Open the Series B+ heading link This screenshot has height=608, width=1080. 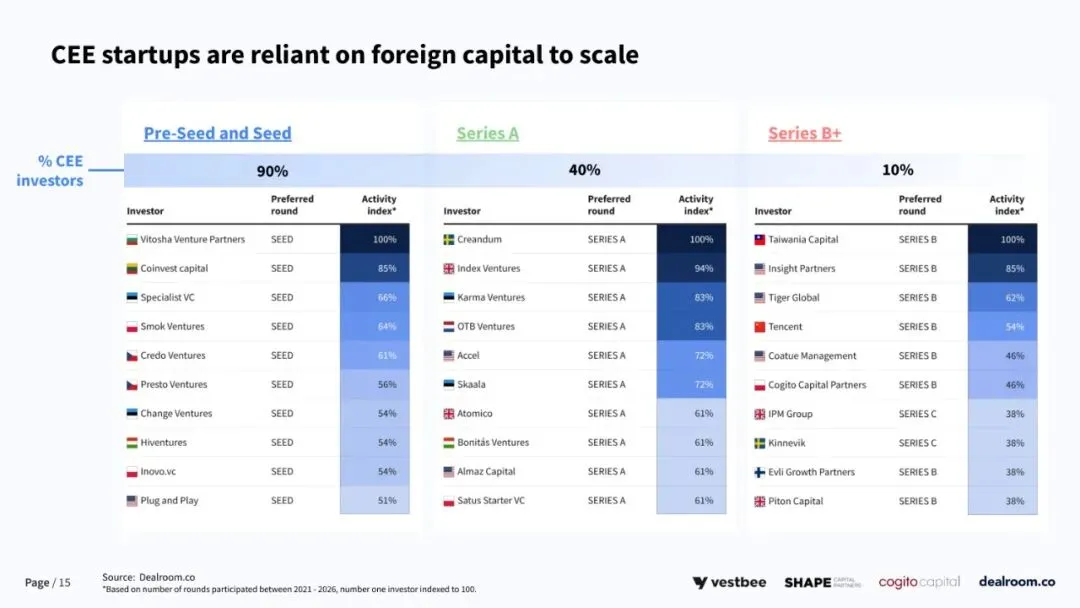pyautogui.click(x=804, y=133)
